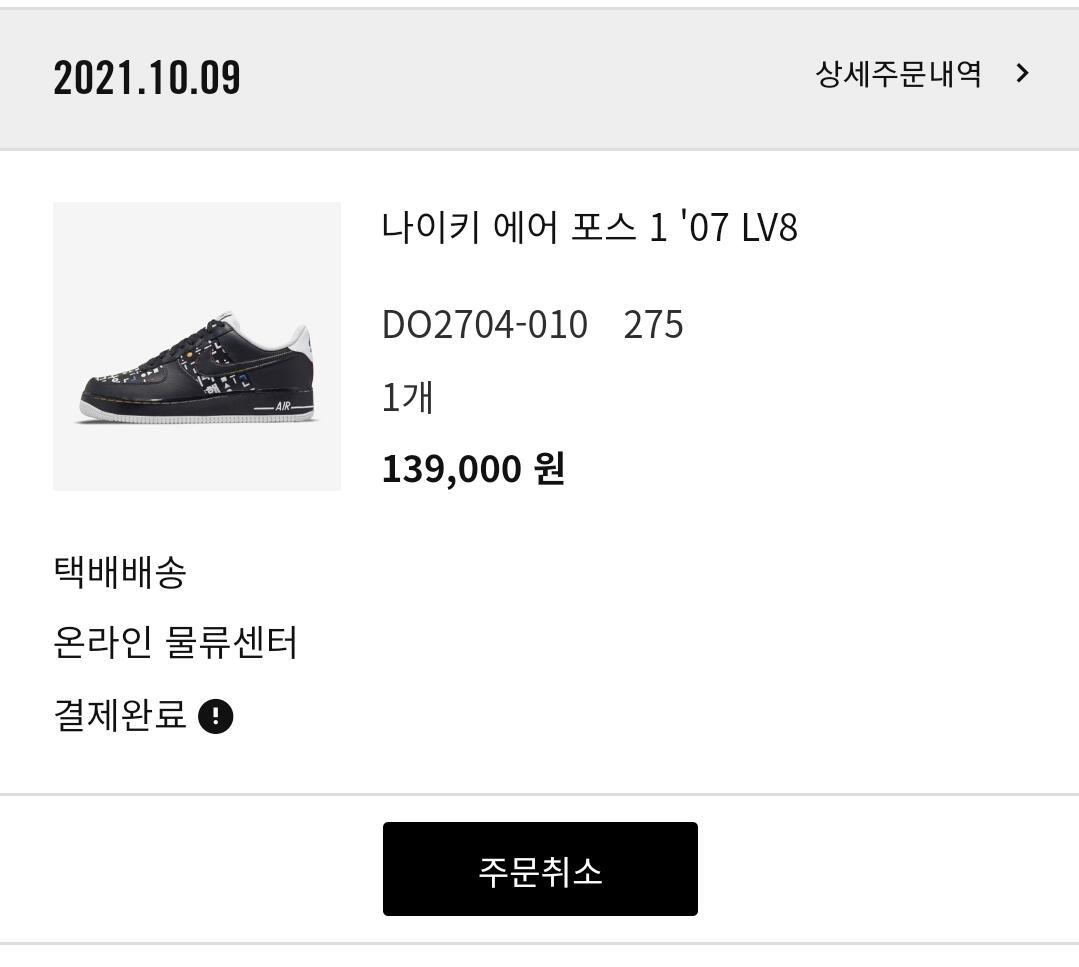Open the Air Force 1 sneaker thumbnail
This screenshot has height=967, width=1079.
click(197, 346)
